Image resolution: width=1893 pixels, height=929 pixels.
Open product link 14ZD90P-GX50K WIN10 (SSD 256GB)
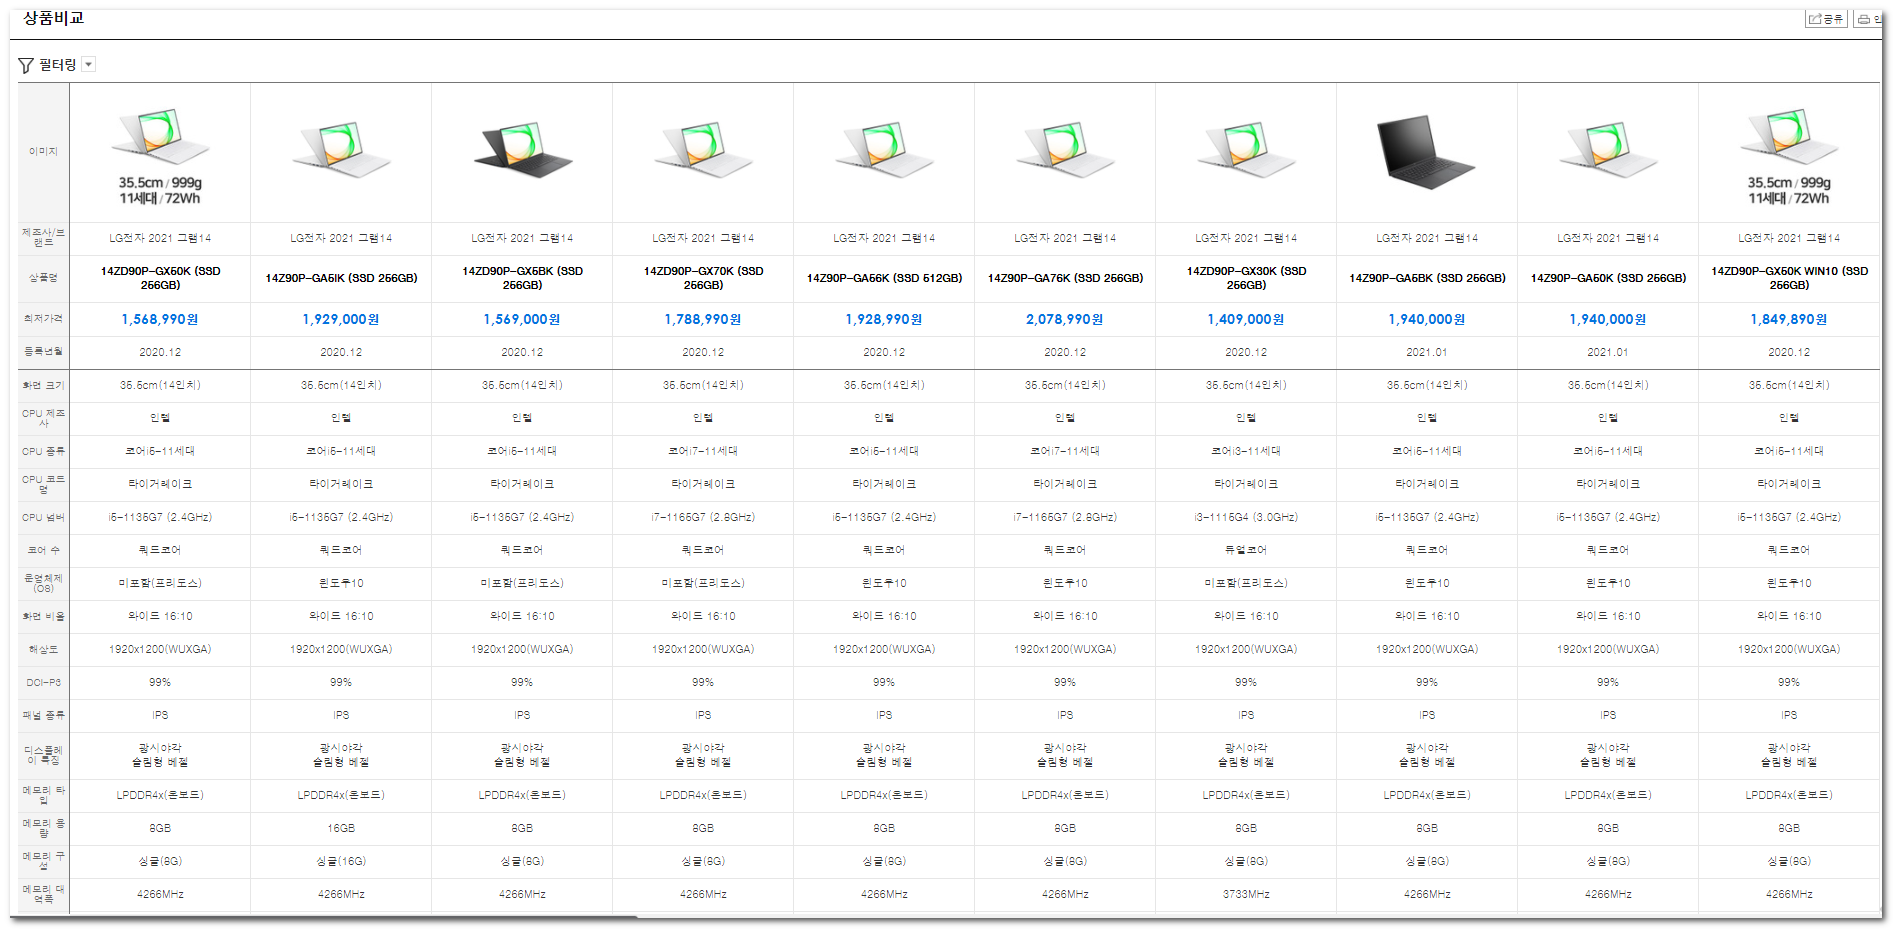pyautogui.click(x=1789, y=278)
